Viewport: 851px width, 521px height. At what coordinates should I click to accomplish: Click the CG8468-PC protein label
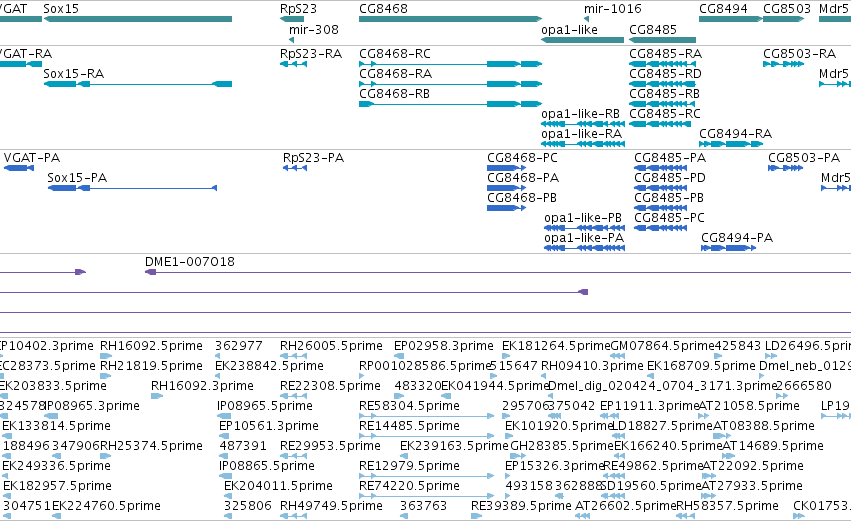tap(522, 158)
